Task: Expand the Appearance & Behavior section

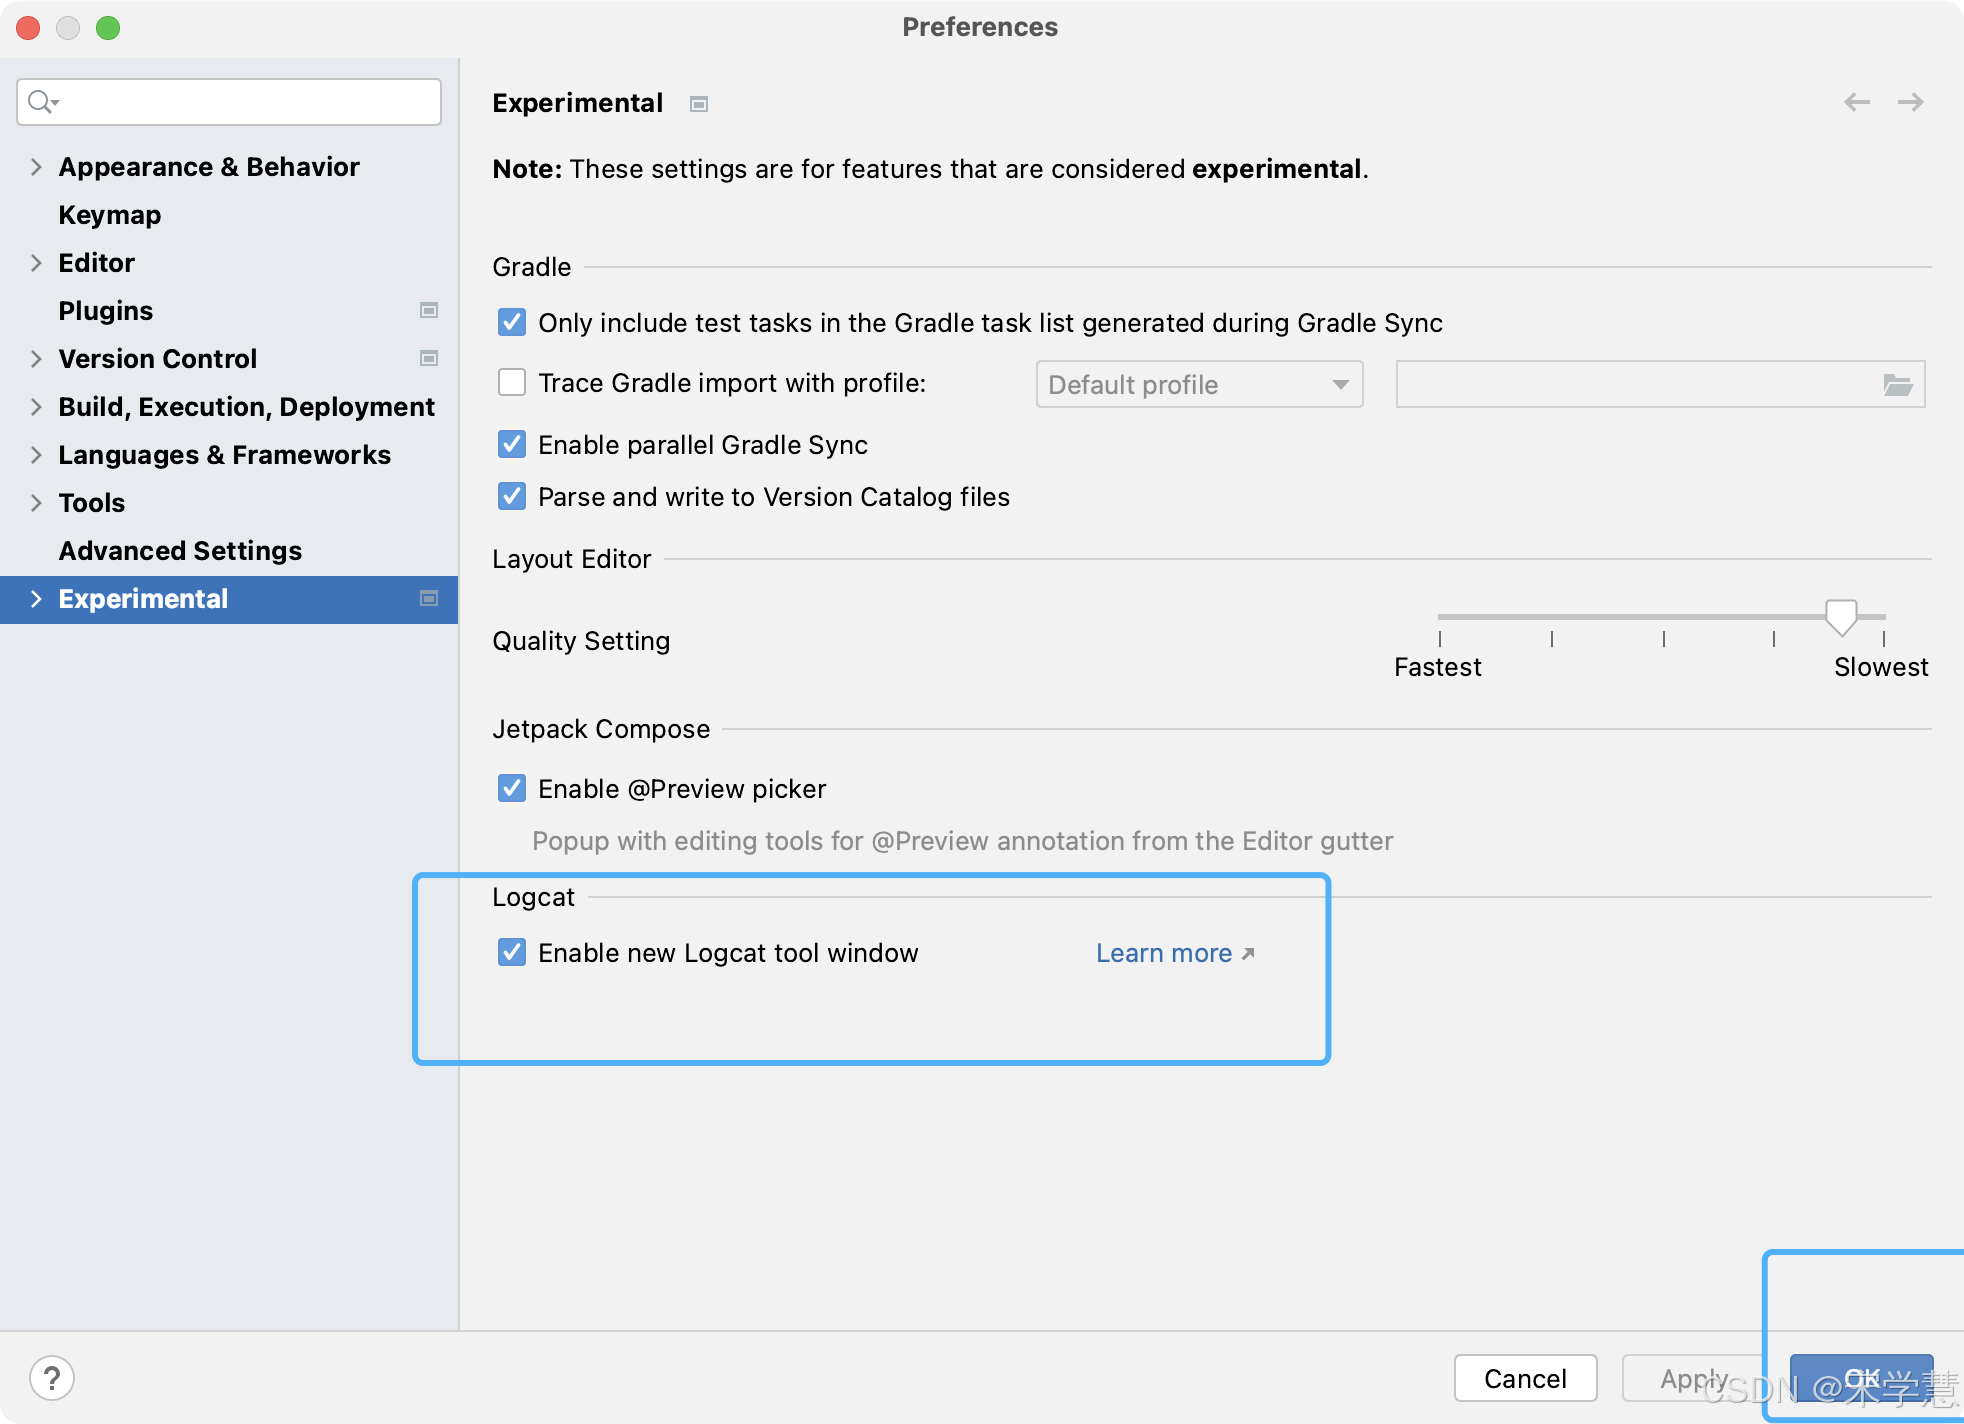Action: point(36,167)
